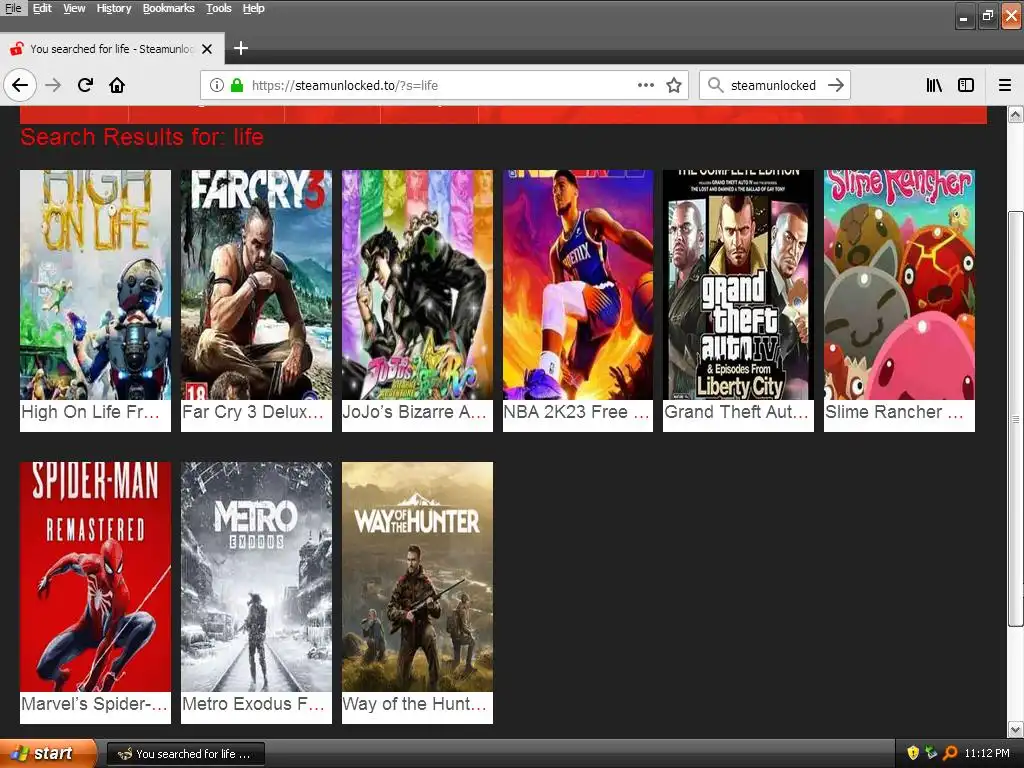
Task: Open the hamburger application menu
Action: click(1005, 85)
